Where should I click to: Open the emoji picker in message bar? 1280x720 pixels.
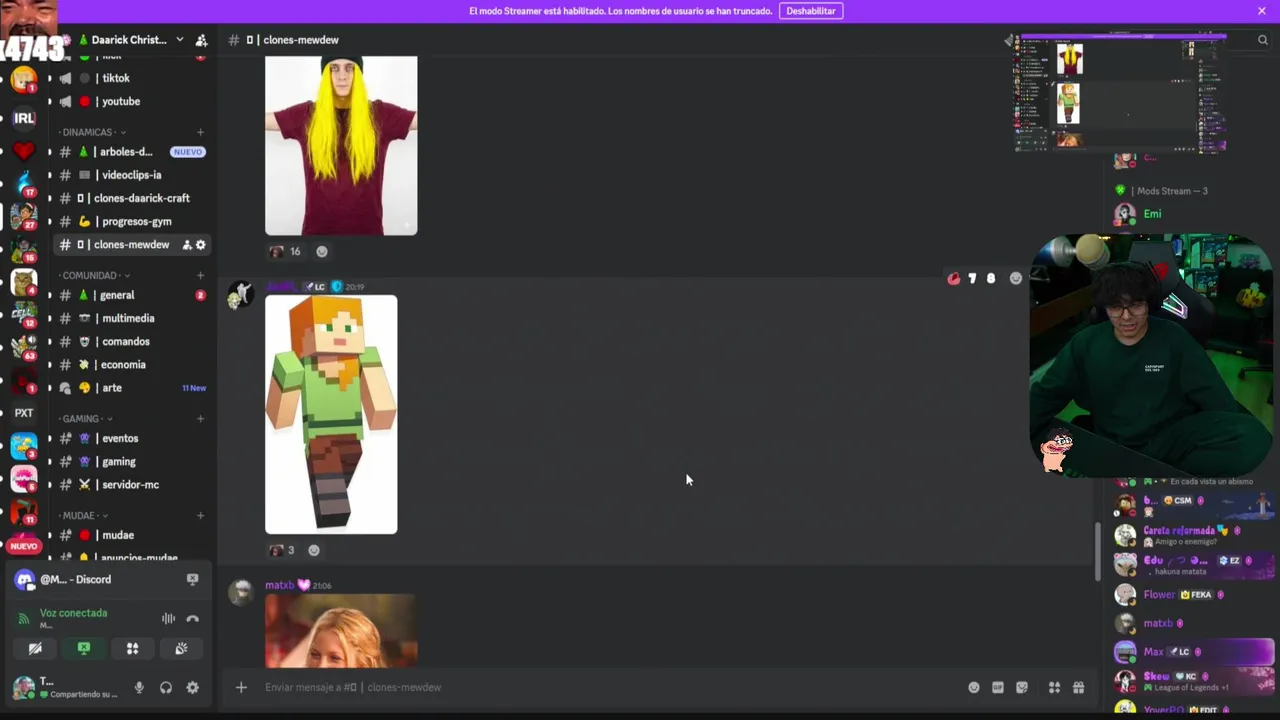point(973,687)
